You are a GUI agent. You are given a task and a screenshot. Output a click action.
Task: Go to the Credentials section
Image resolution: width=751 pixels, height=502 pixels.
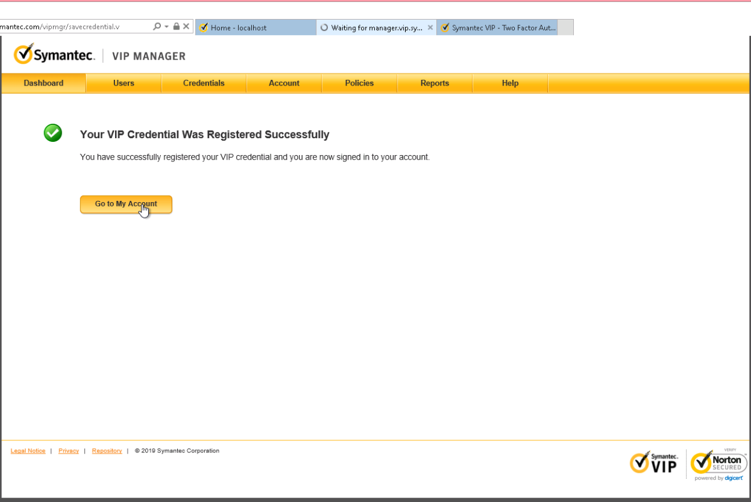coord(203,83)
